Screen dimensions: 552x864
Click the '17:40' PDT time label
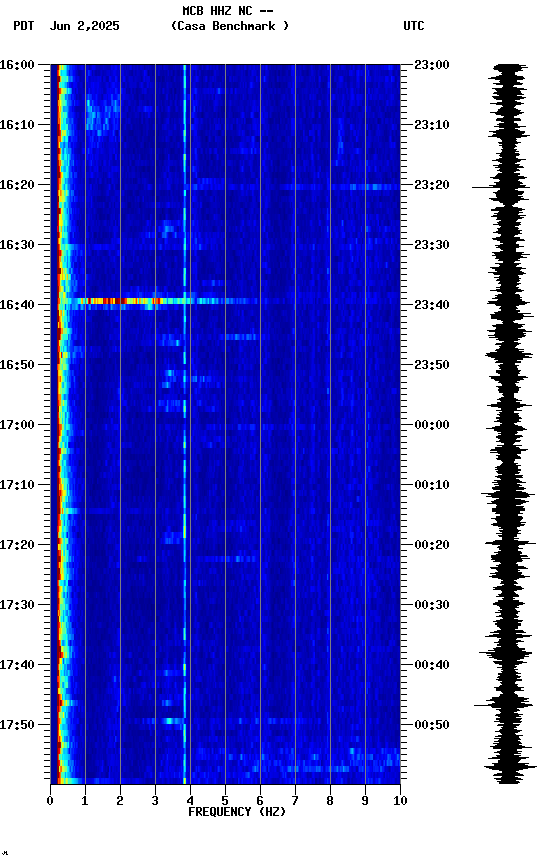pos(17,666)
